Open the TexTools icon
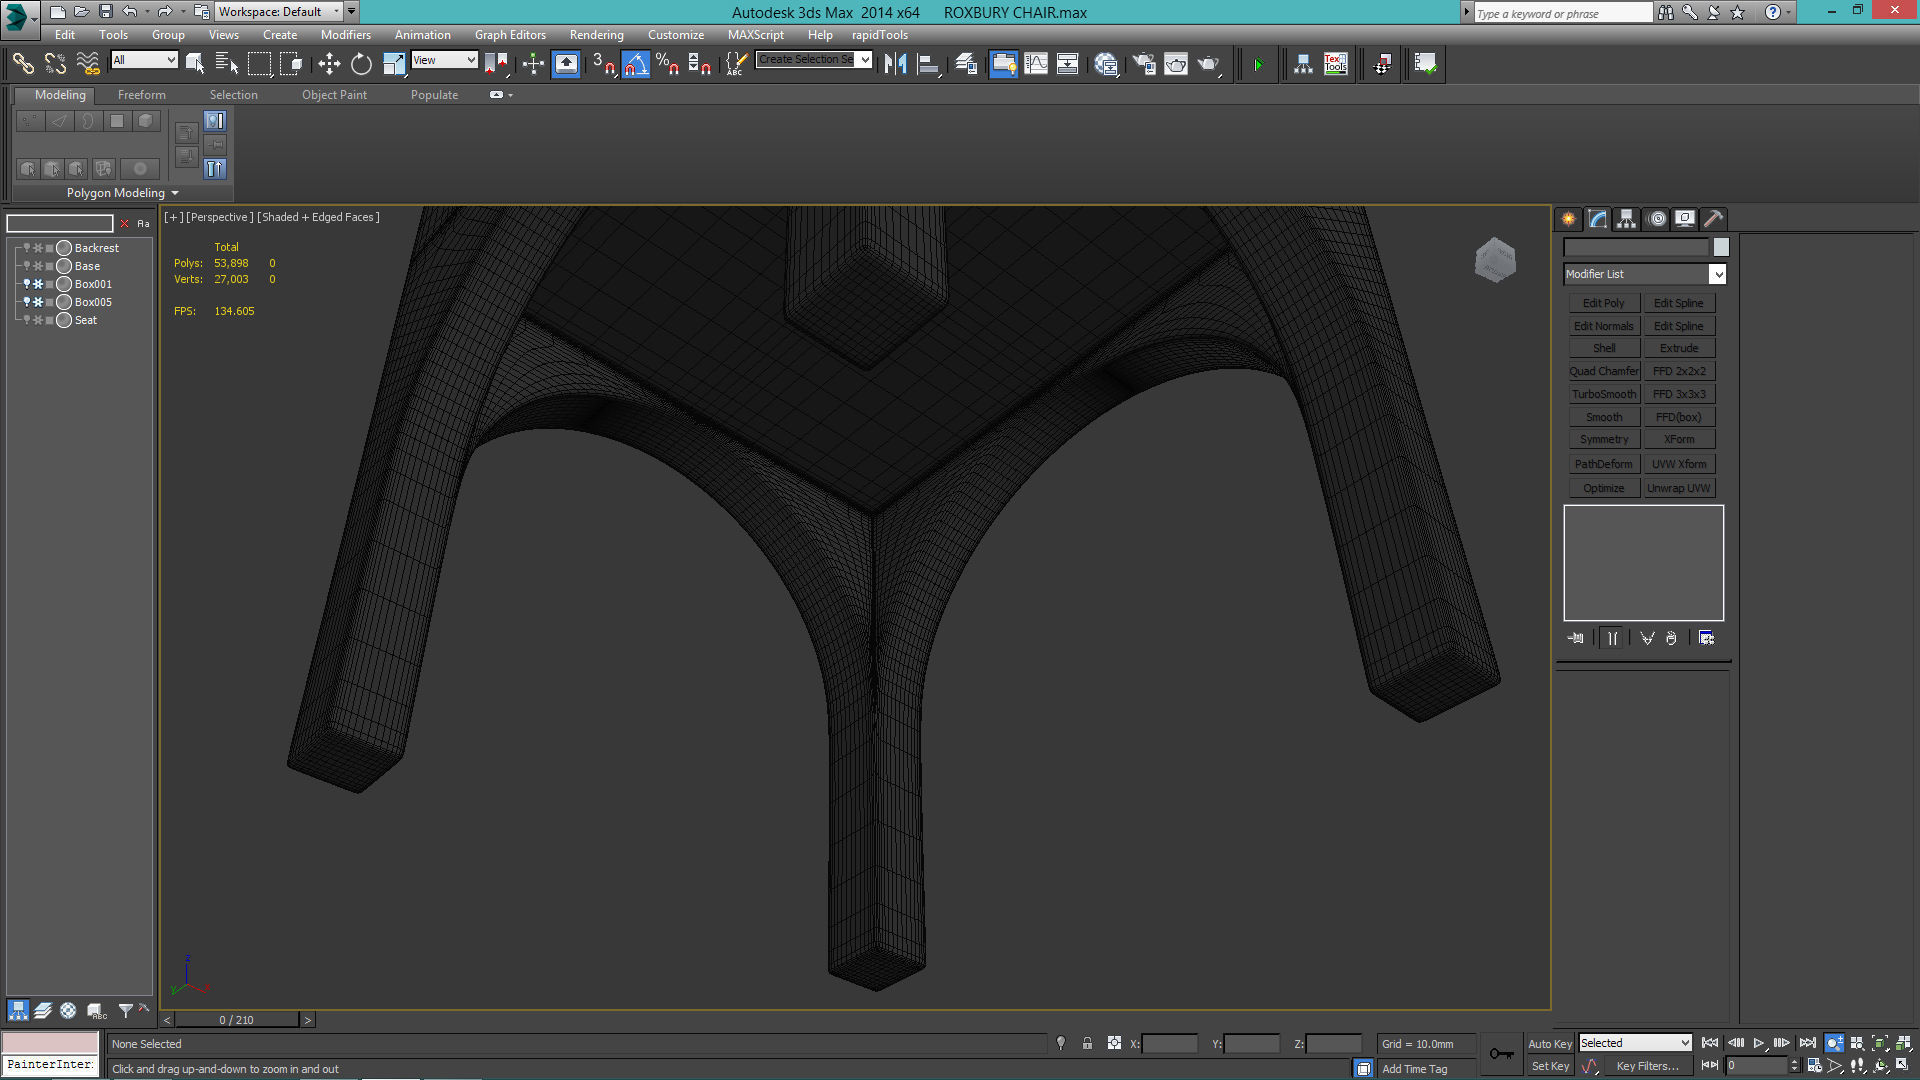 pyautogui.click(x=1335, y=64)
